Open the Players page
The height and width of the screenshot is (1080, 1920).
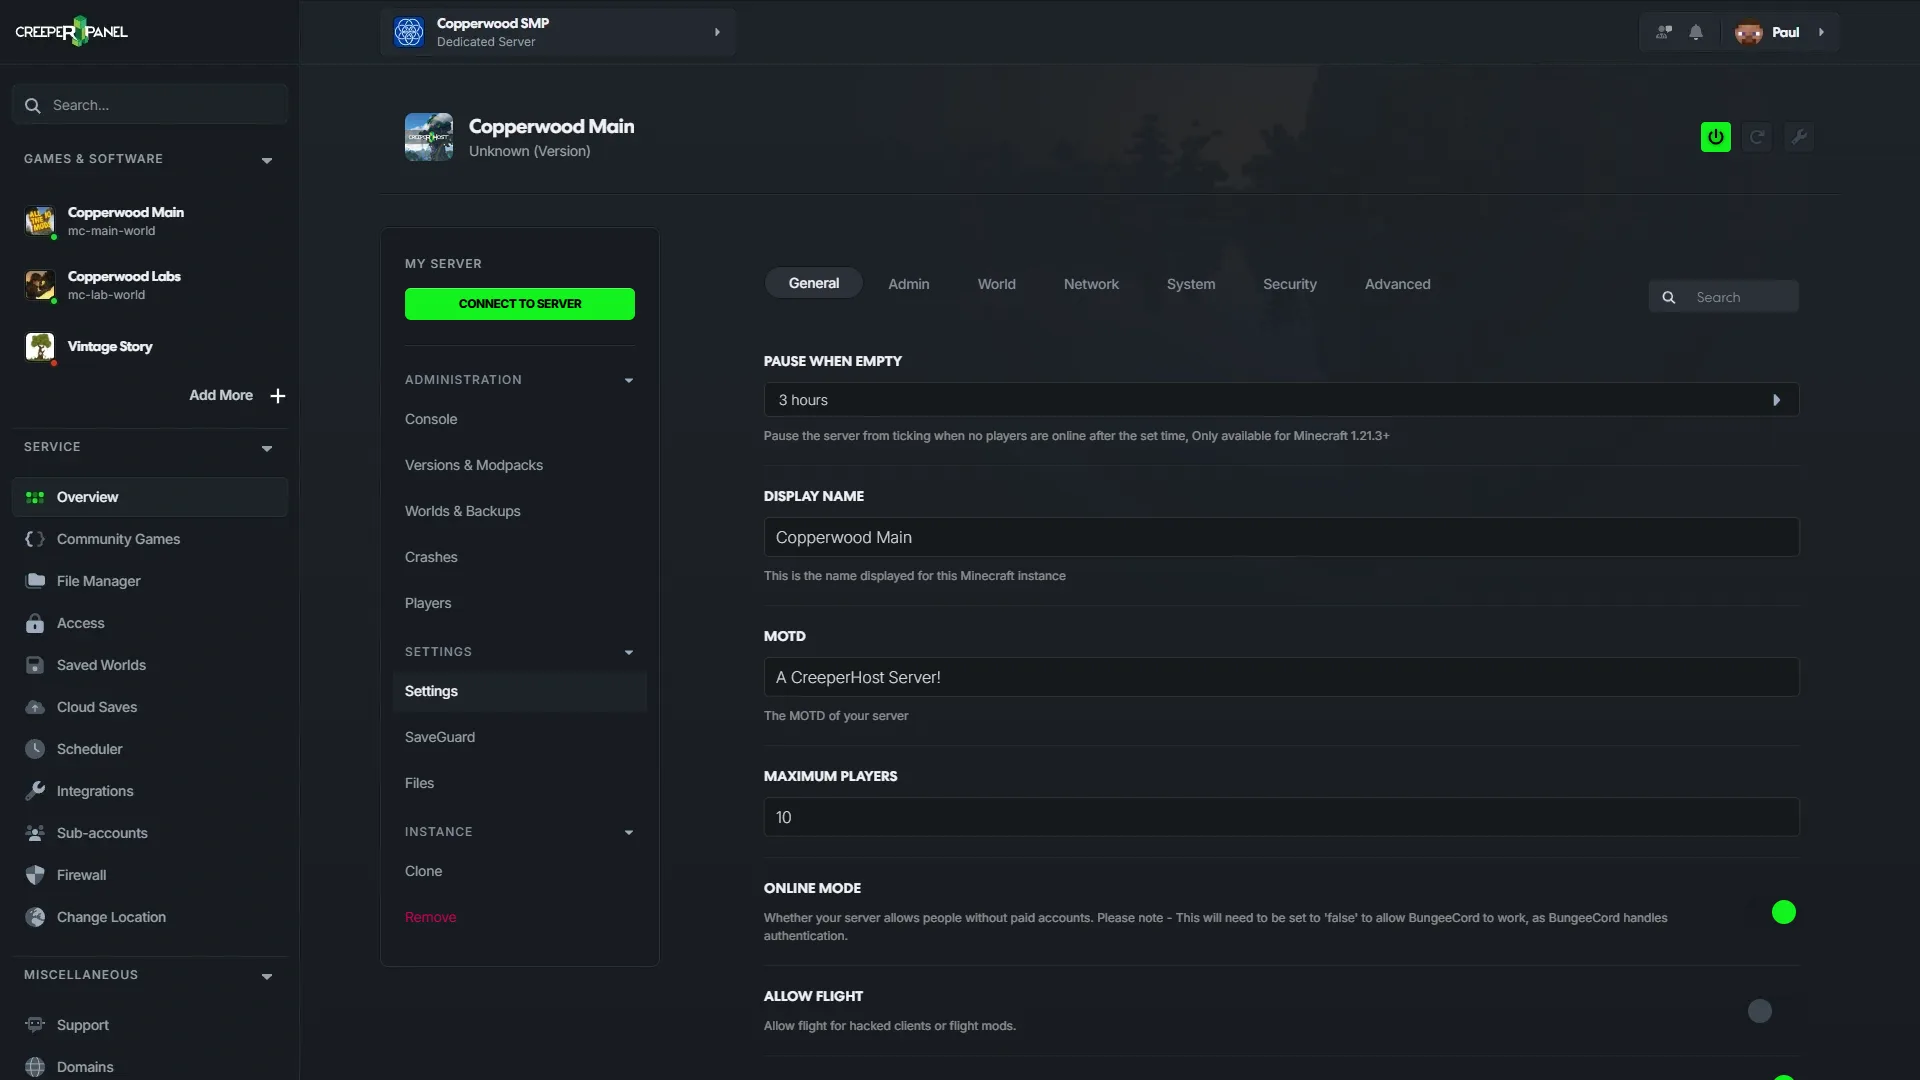pyautogui.click(x=428, y=603)
